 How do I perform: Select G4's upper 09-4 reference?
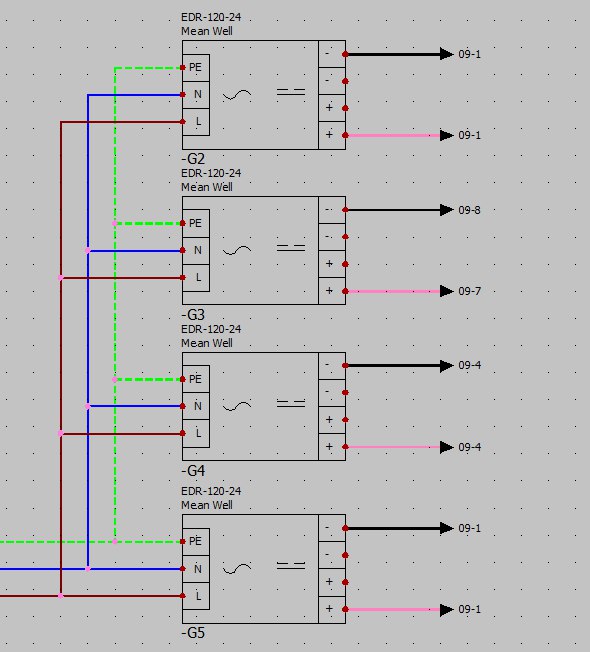469,365
